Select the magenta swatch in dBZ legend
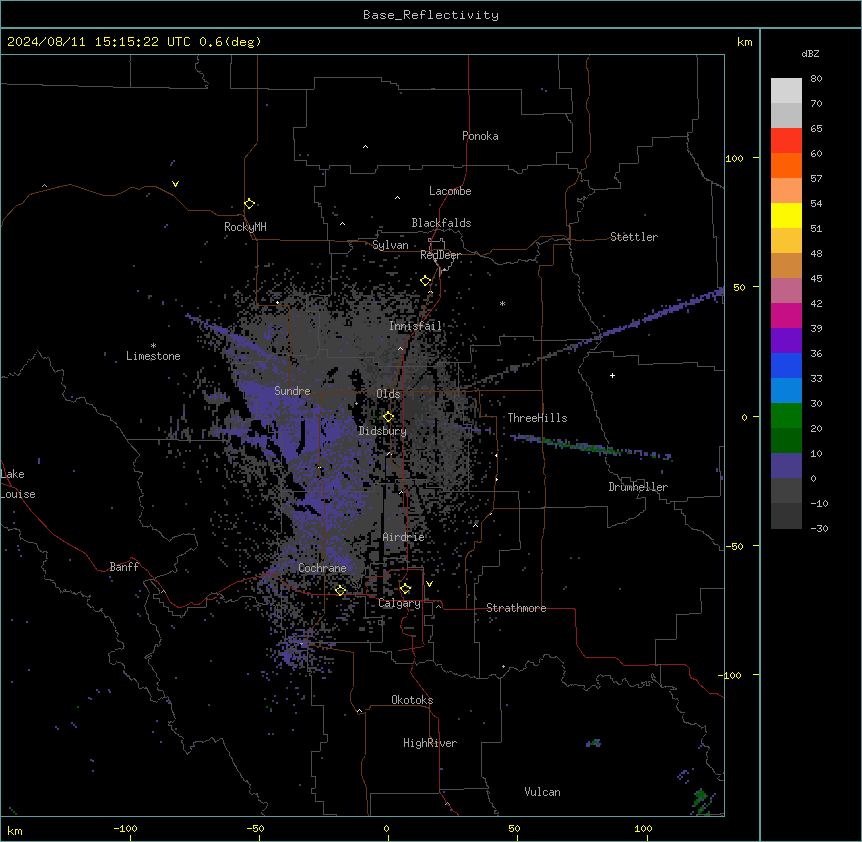 786,315
